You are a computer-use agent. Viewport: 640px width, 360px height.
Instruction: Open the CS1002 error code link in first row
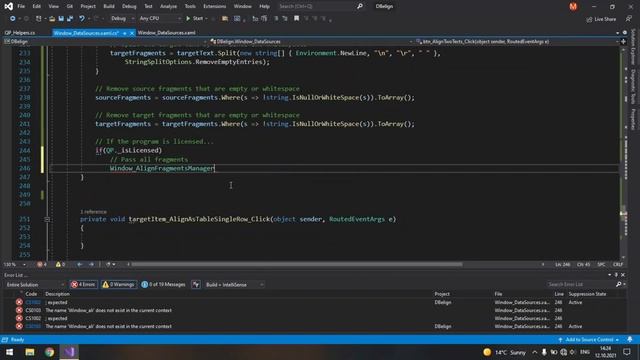click(x=33, y=302)
